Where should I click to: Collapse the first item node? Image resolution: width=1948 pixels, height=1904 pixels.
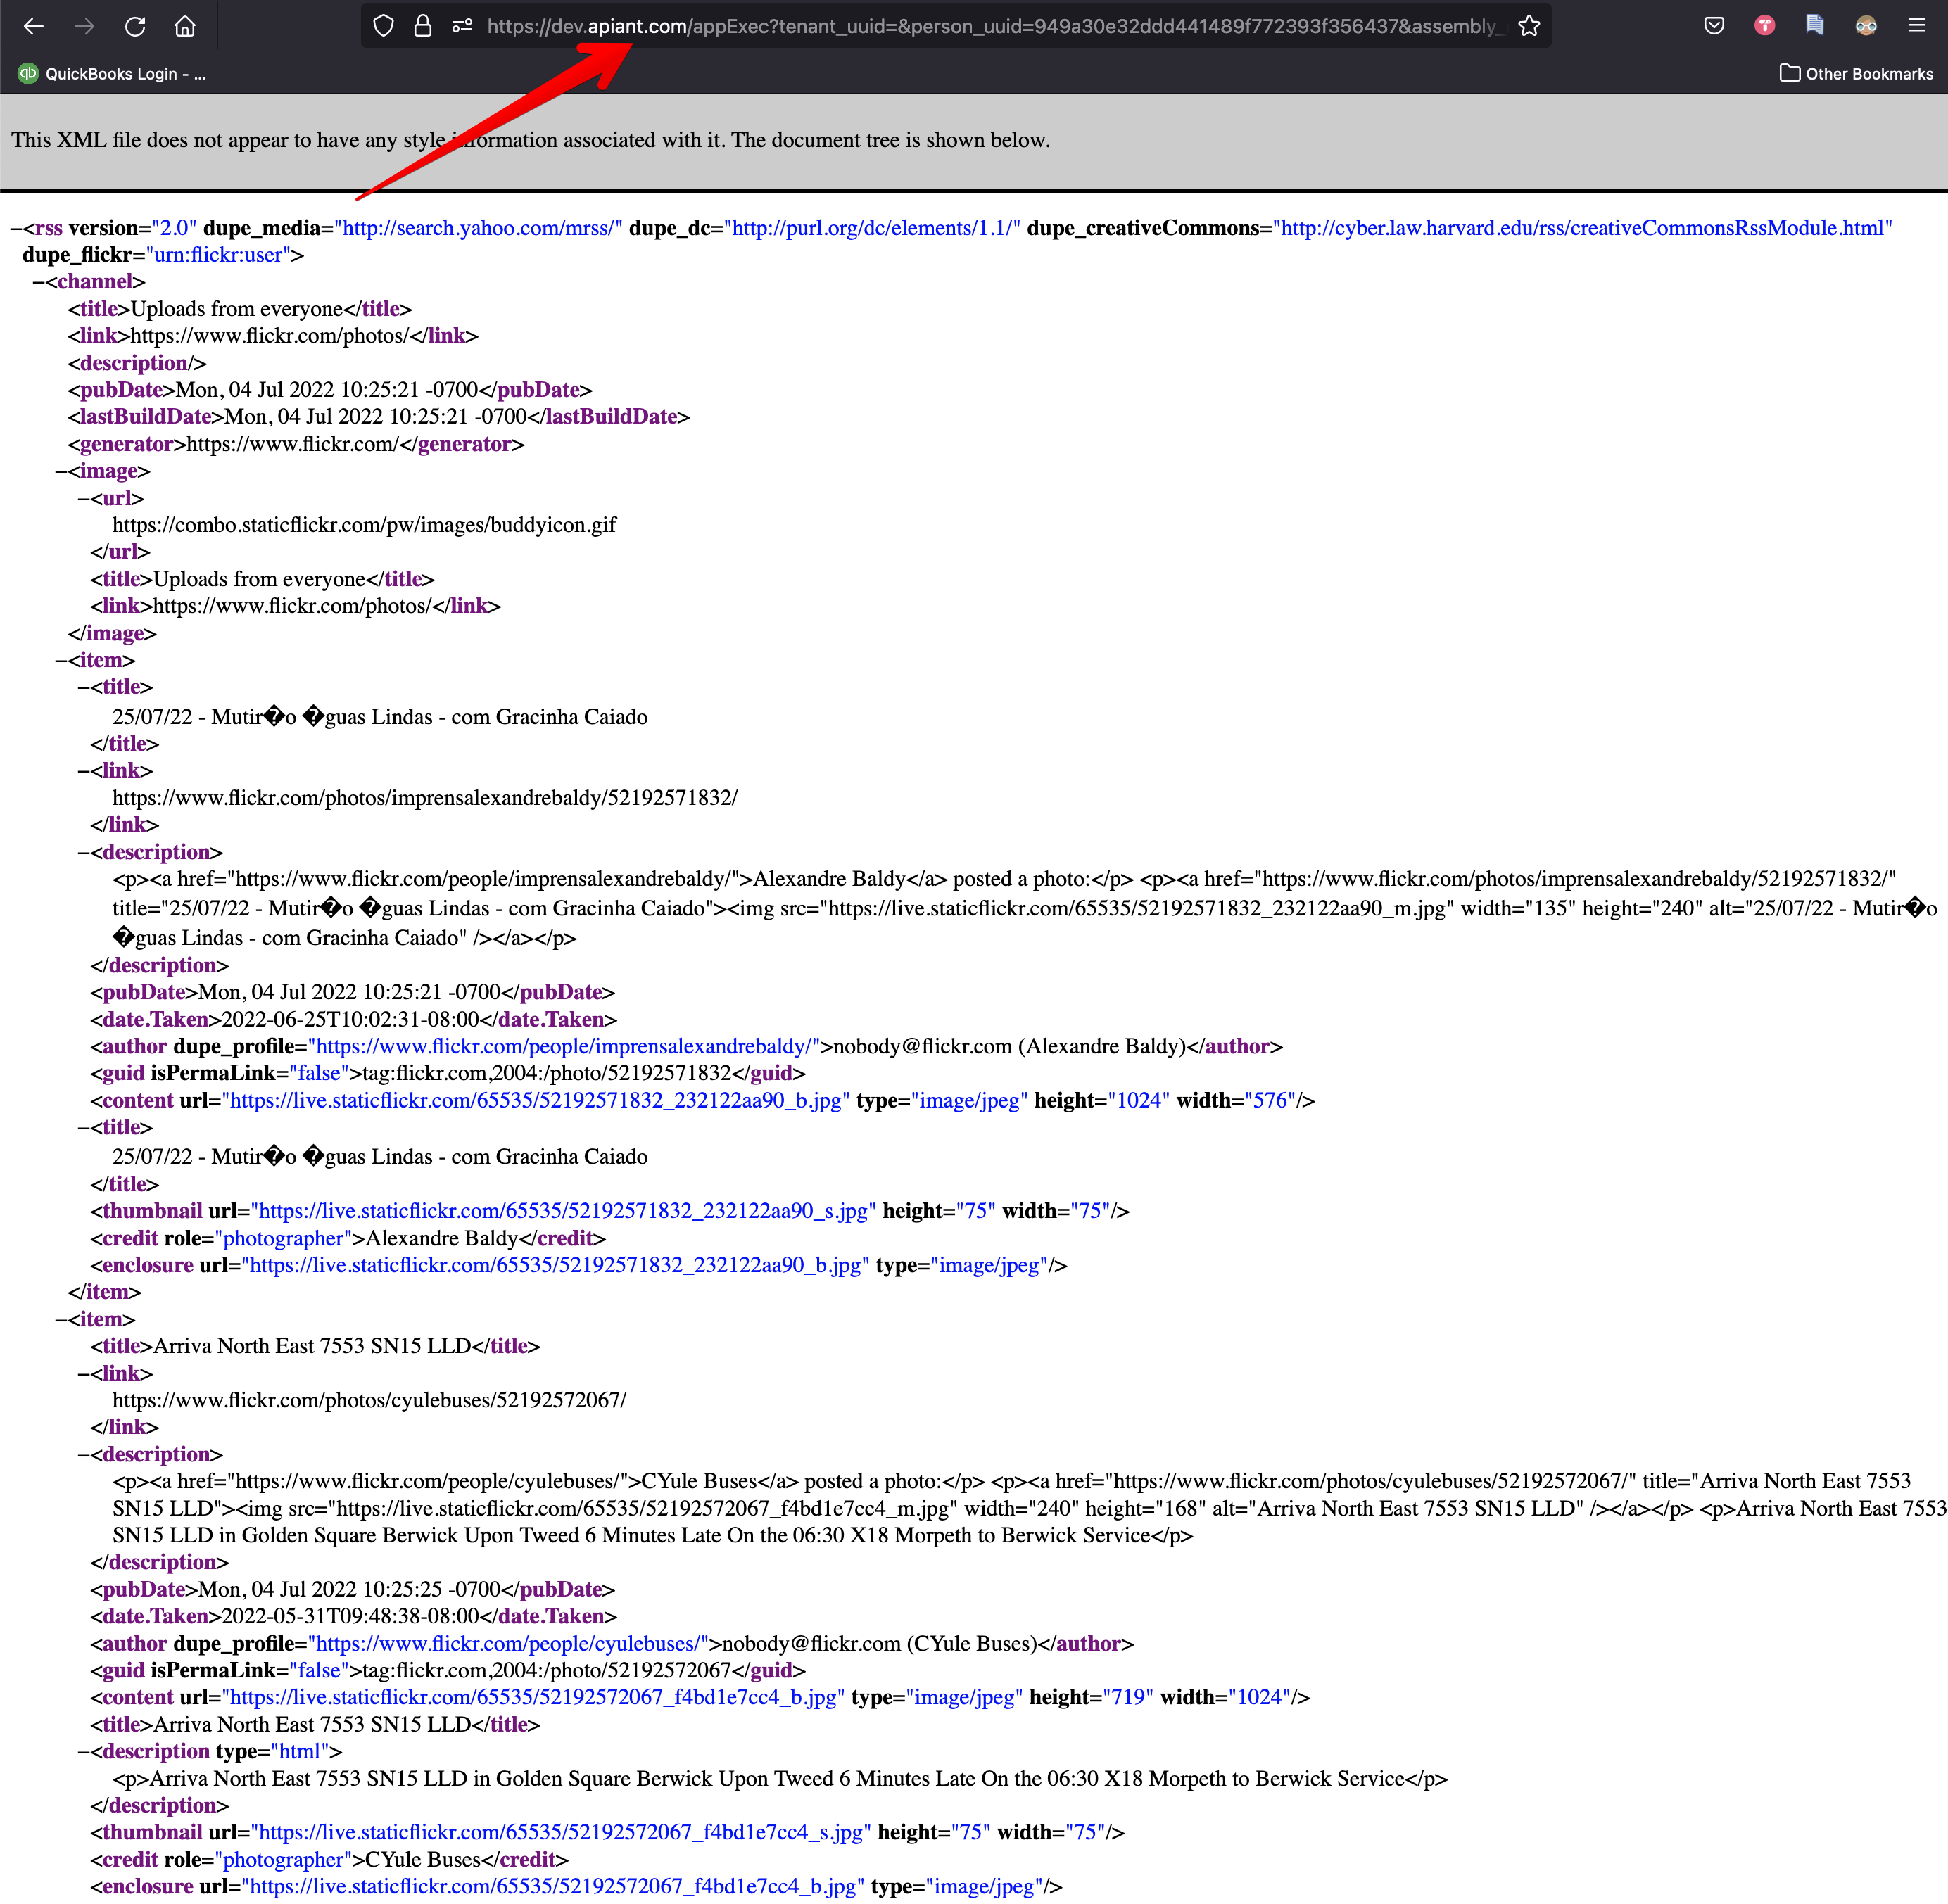tap(61, 660)
